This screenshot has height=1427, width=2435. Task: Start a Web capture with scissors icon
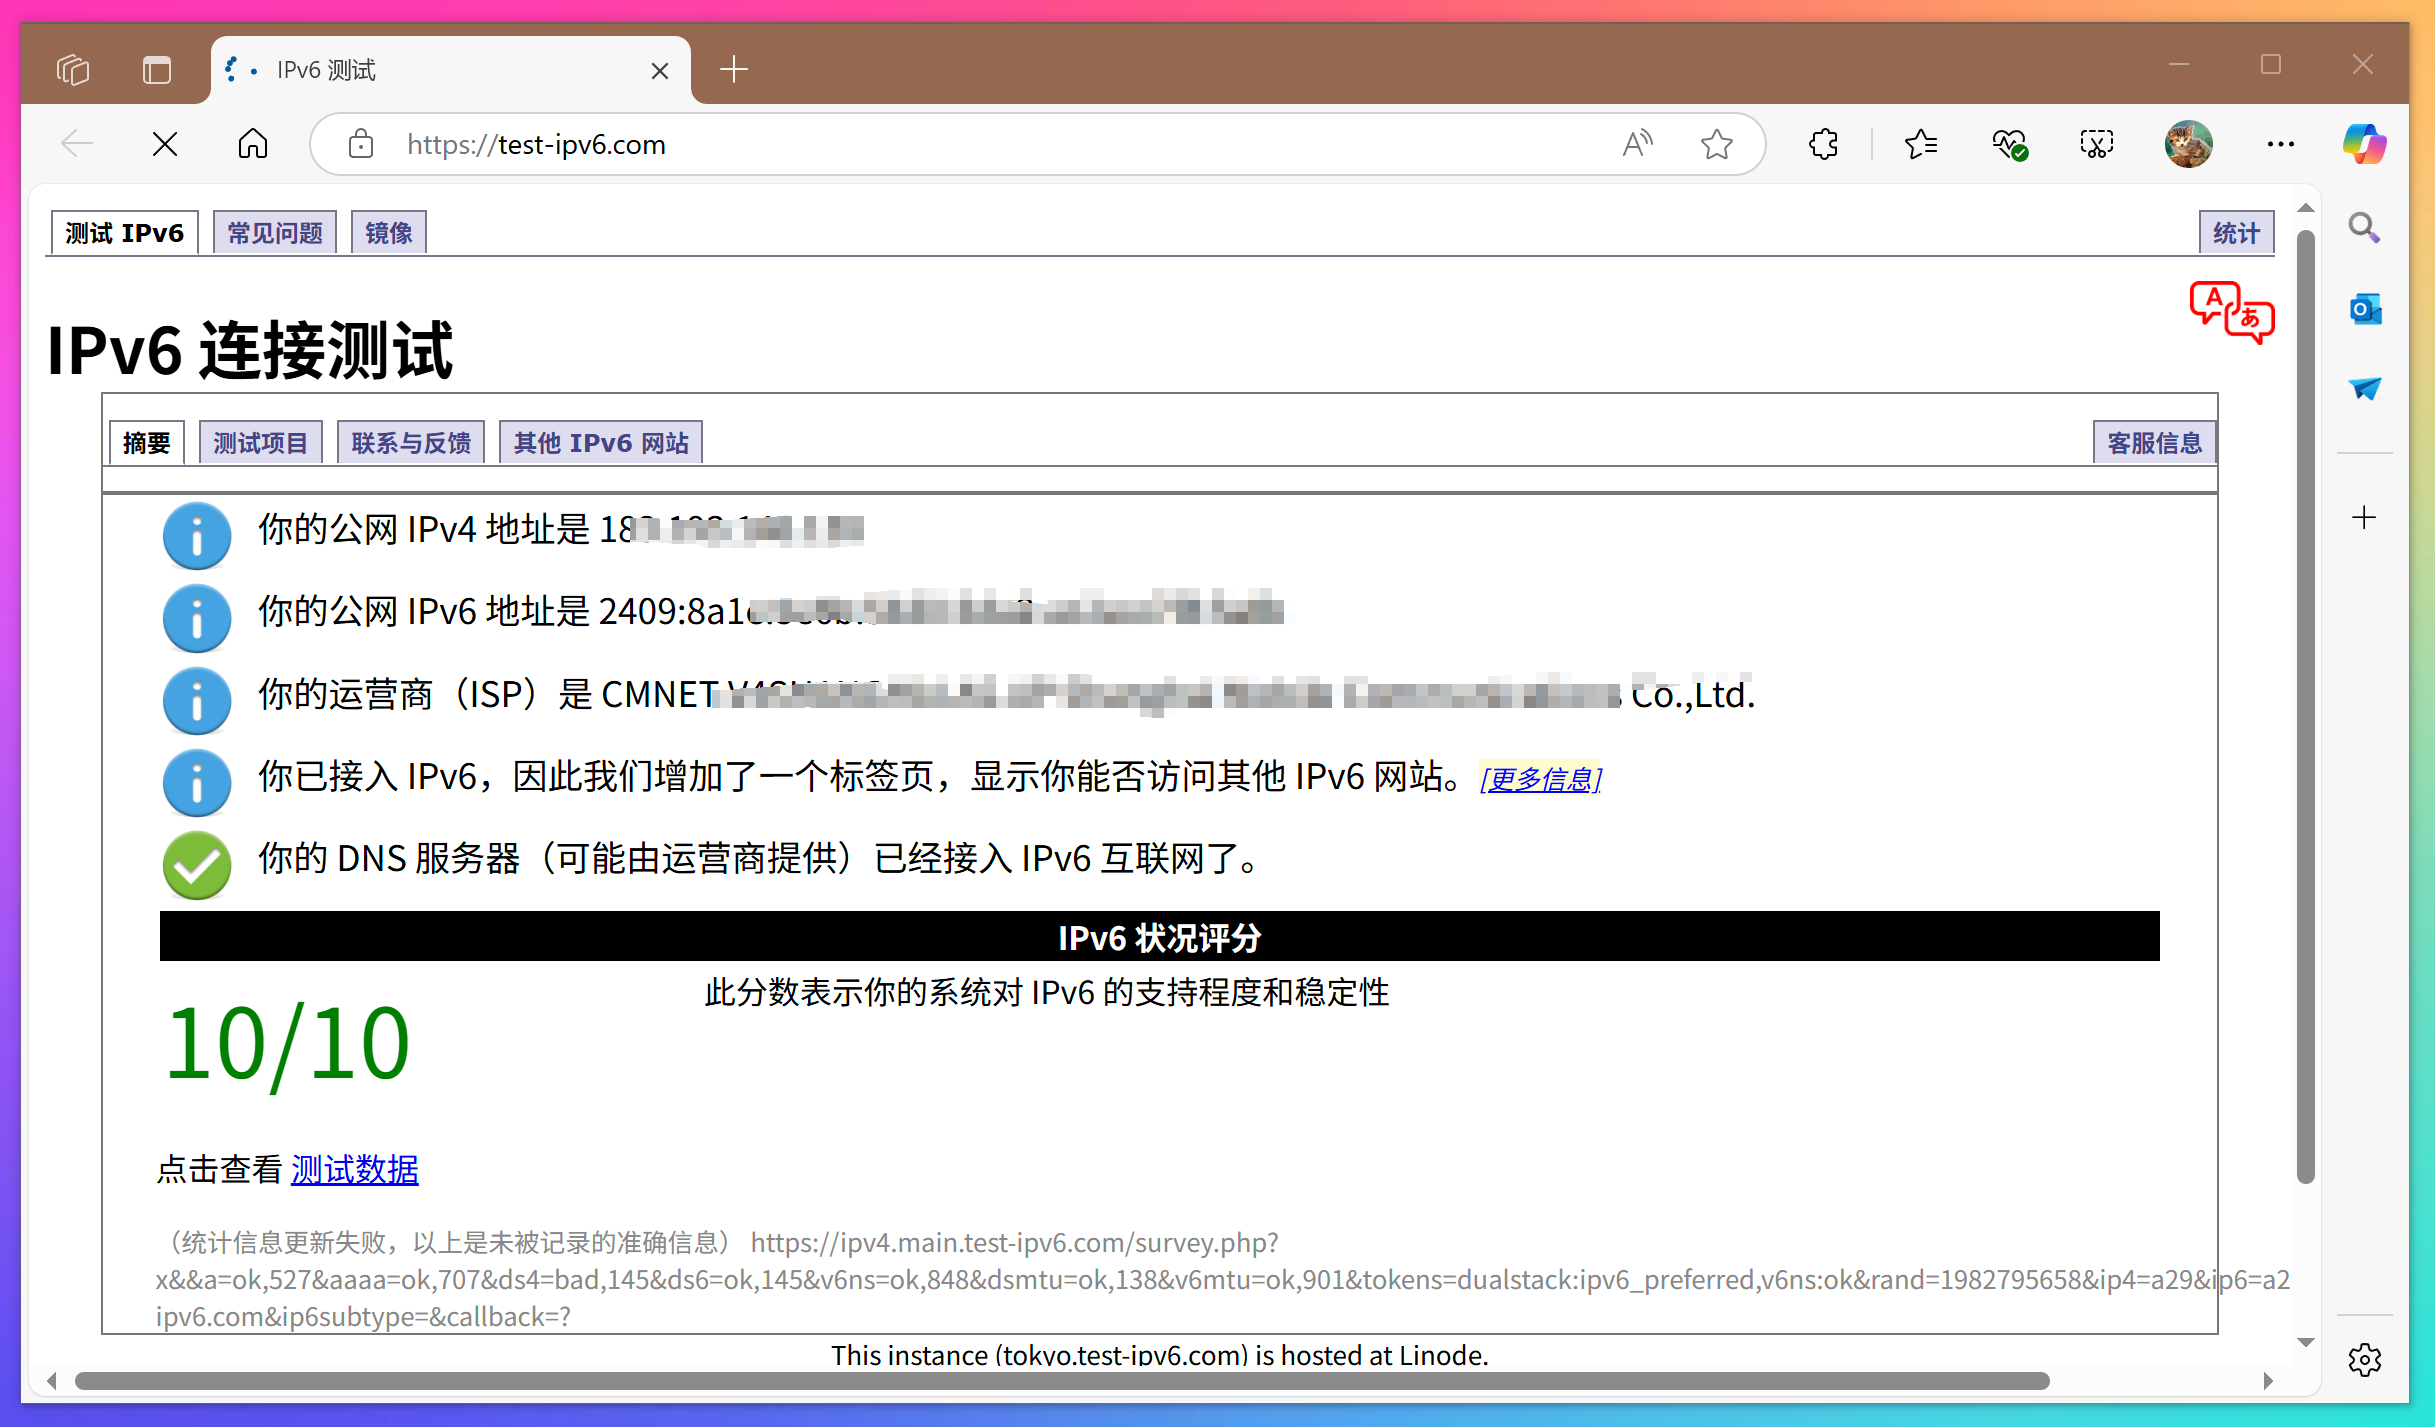(x=2095, y=144)
